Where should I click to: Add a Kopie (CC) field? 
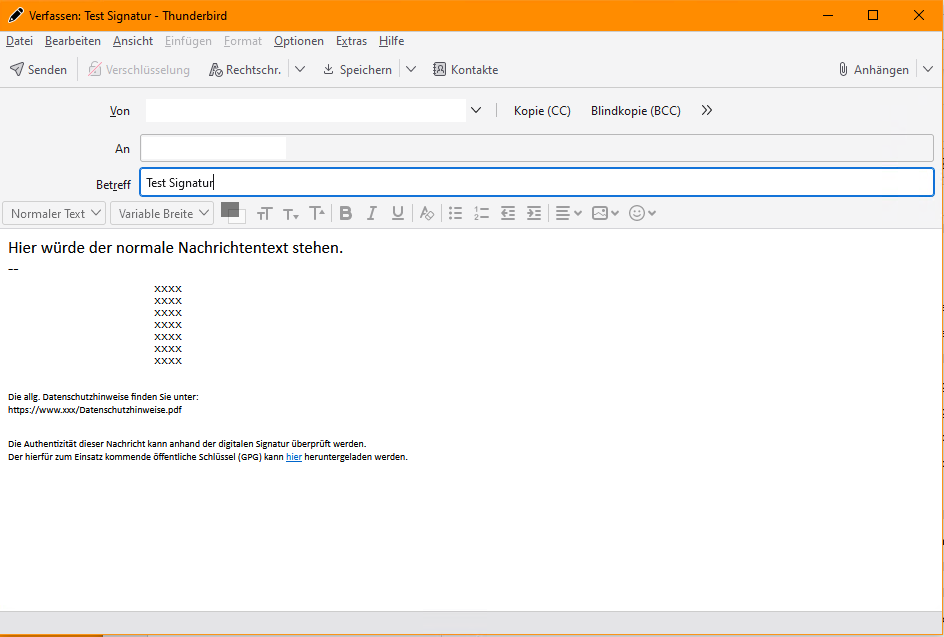pyautogui.click(x=542, y=111)
